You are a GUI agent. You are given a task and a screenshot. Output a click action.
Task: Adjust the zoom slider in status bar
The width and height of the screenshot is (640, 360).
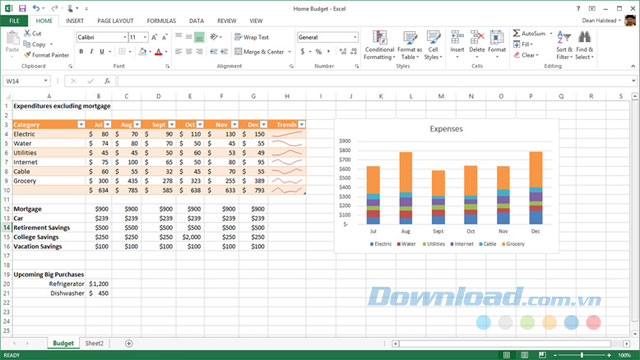(582, 355)
